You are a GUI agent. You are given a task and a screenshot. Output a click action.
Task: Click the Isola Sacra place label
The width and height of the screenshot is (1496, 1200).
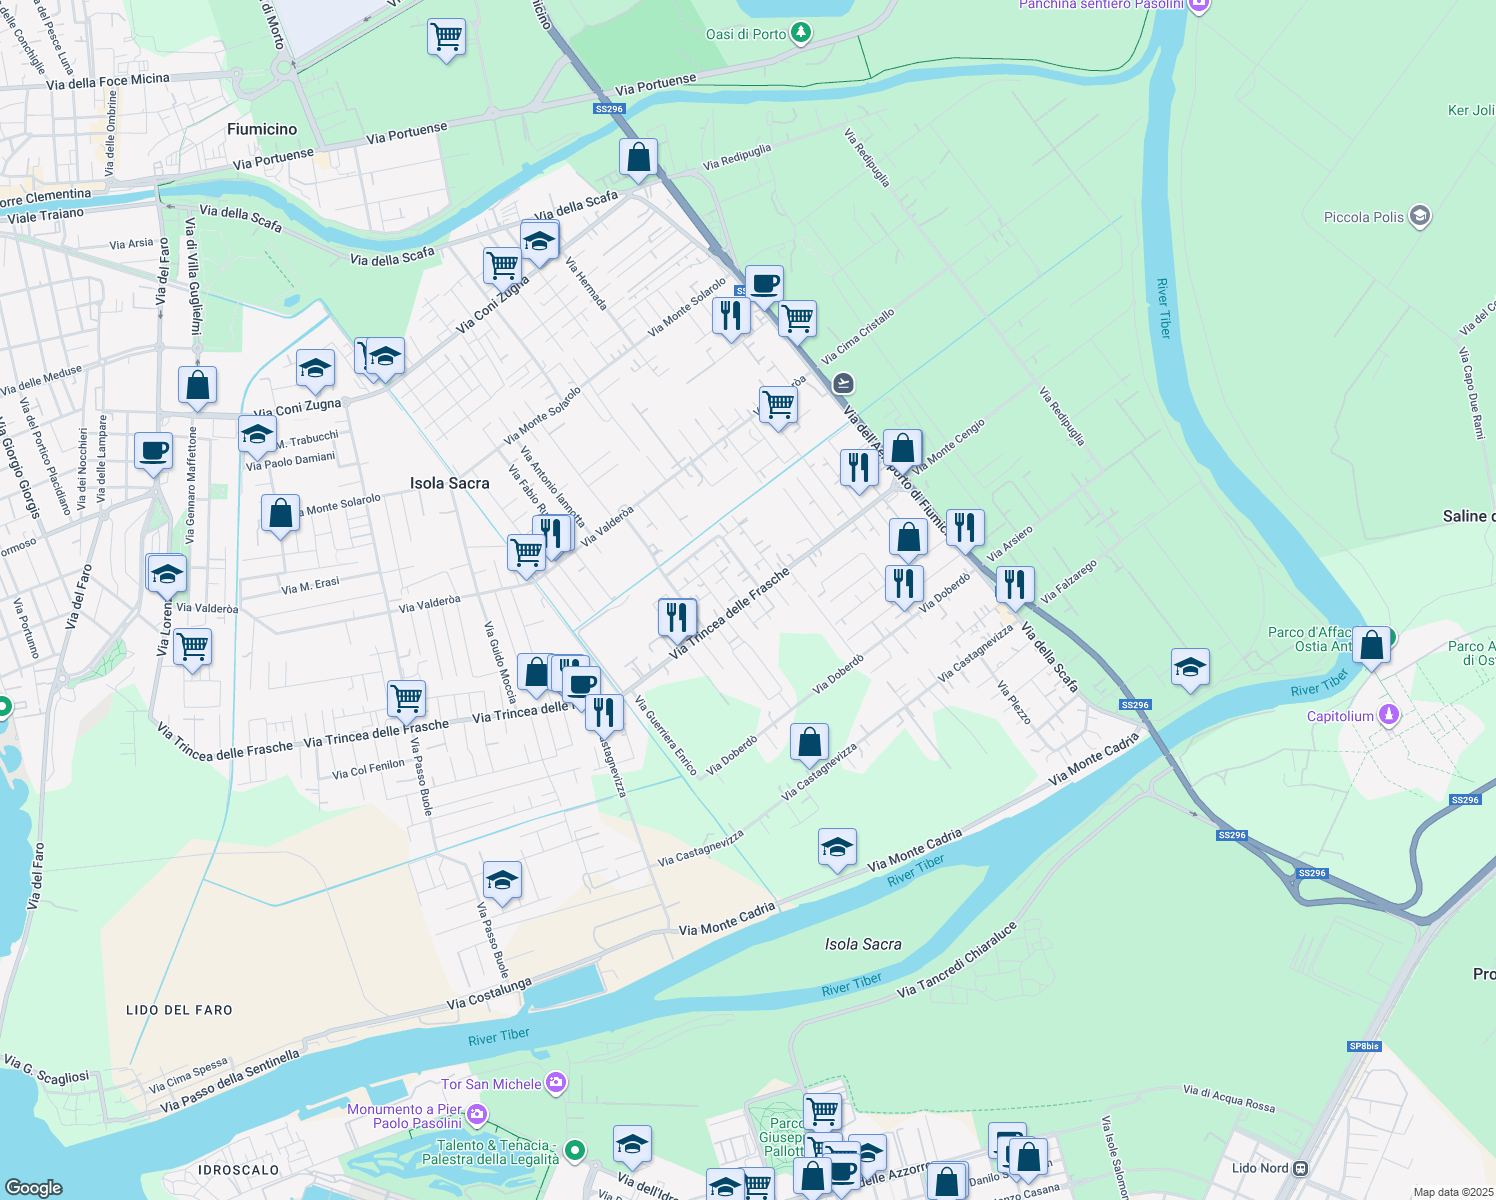(450, 483)
